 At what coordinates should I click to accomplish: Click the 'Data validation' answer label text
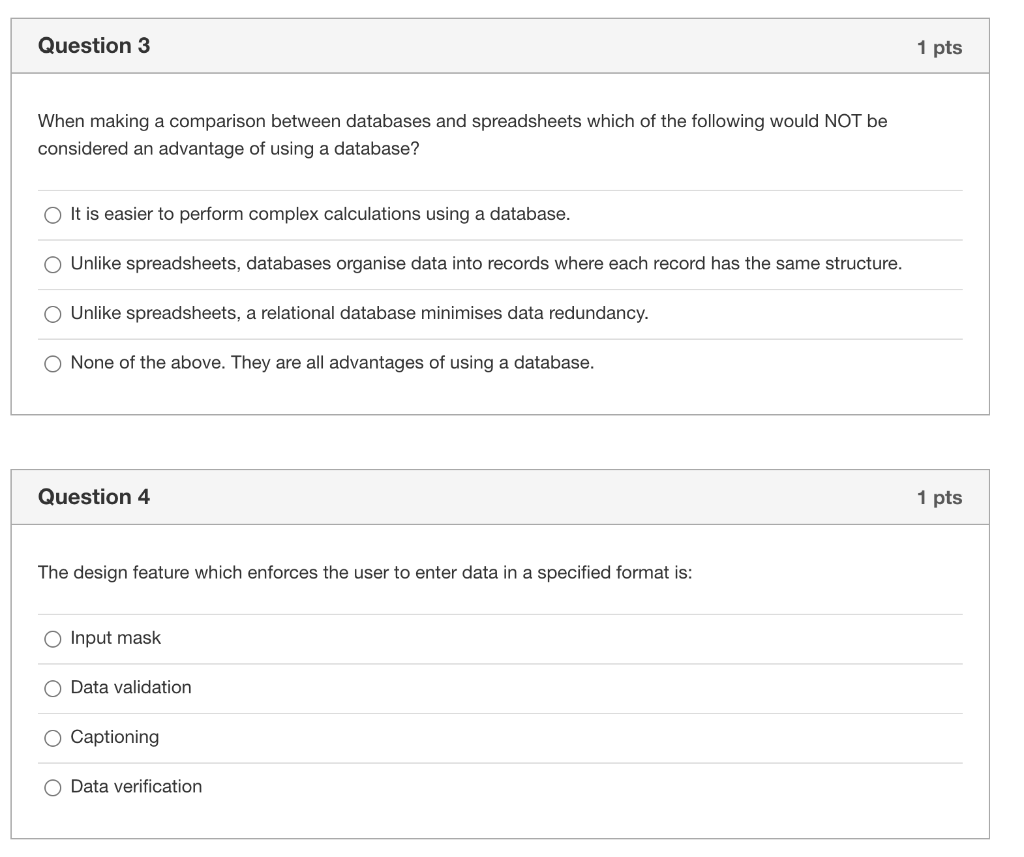pyautogui.click(x=131, y=687)
